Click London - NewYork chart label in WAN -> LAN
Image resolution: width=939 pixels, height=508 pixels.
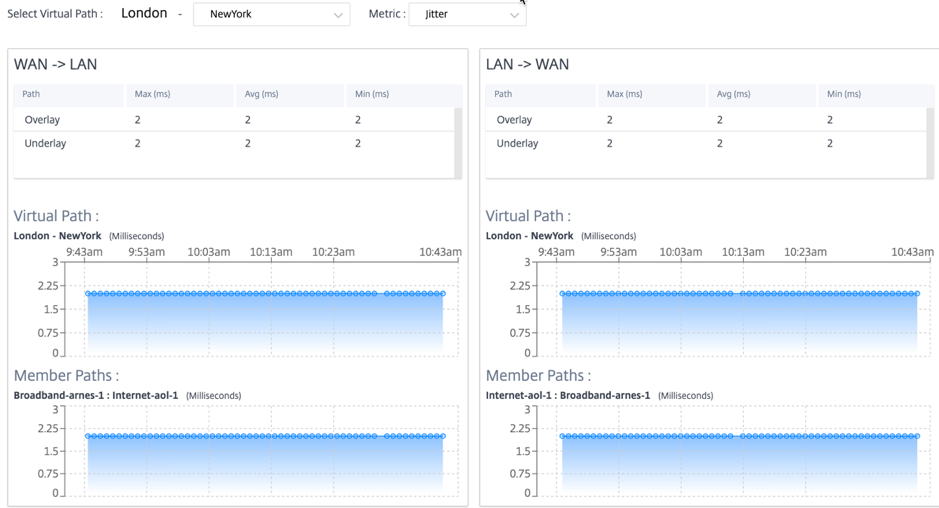(57, 236)
